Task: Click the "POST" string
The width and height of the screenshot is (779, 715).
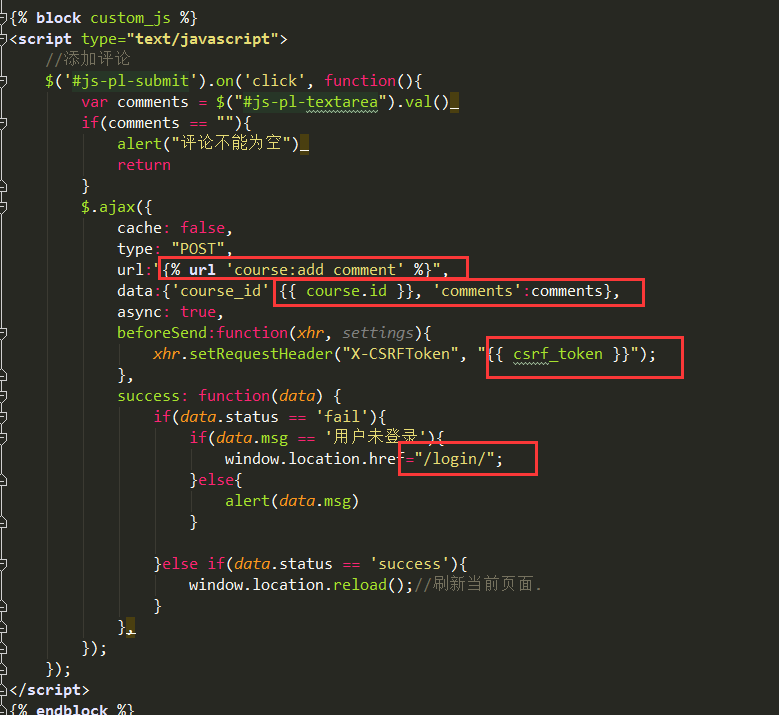Action: (198, 249)
